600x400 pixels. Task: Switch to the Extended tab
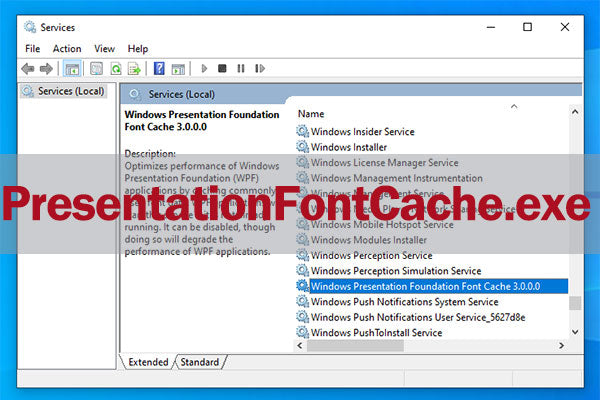[x=148, y=362]
